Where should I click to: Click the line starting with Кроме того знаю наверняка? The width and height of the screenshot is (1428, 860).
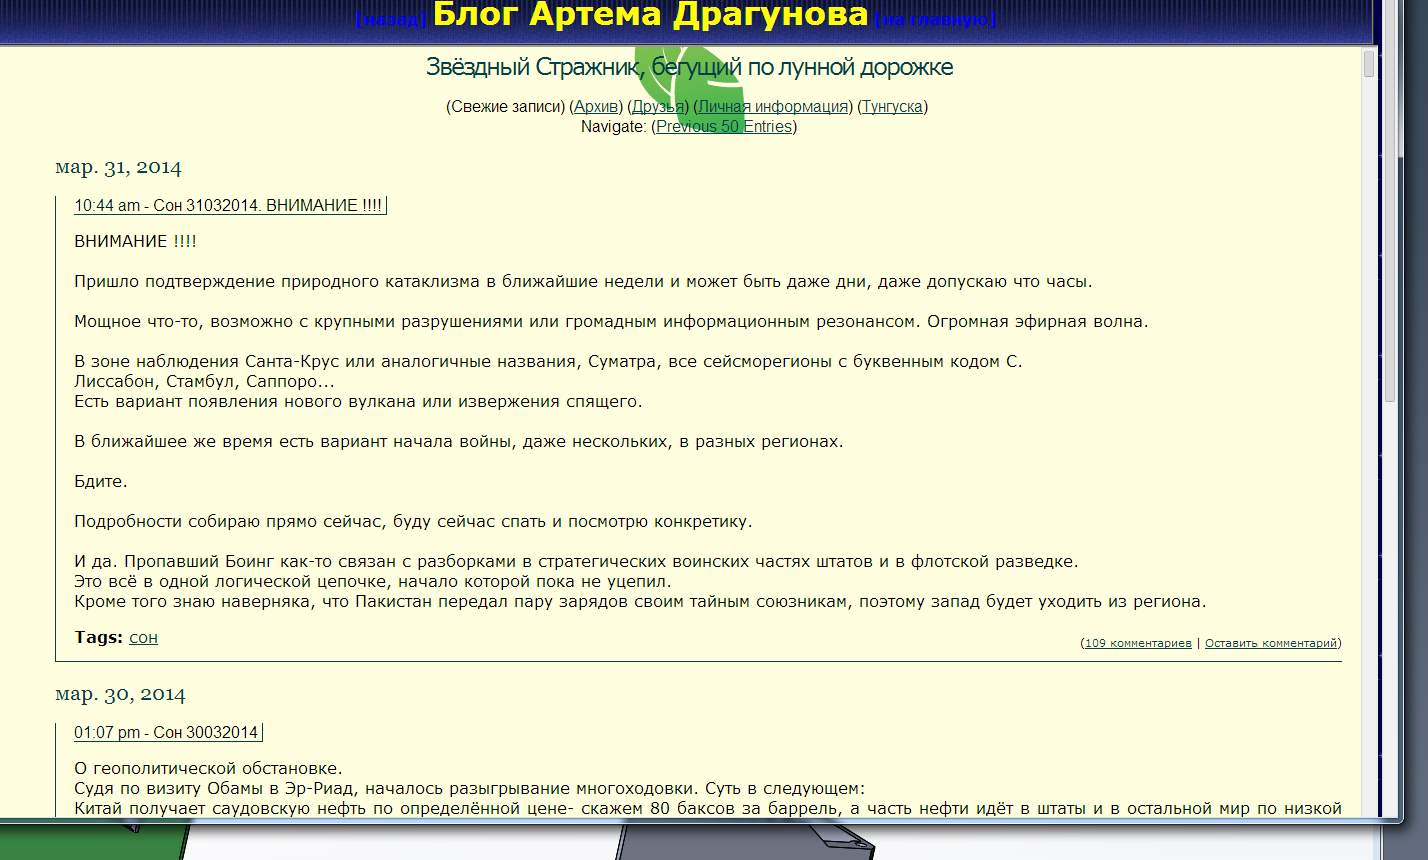point(640,601)
